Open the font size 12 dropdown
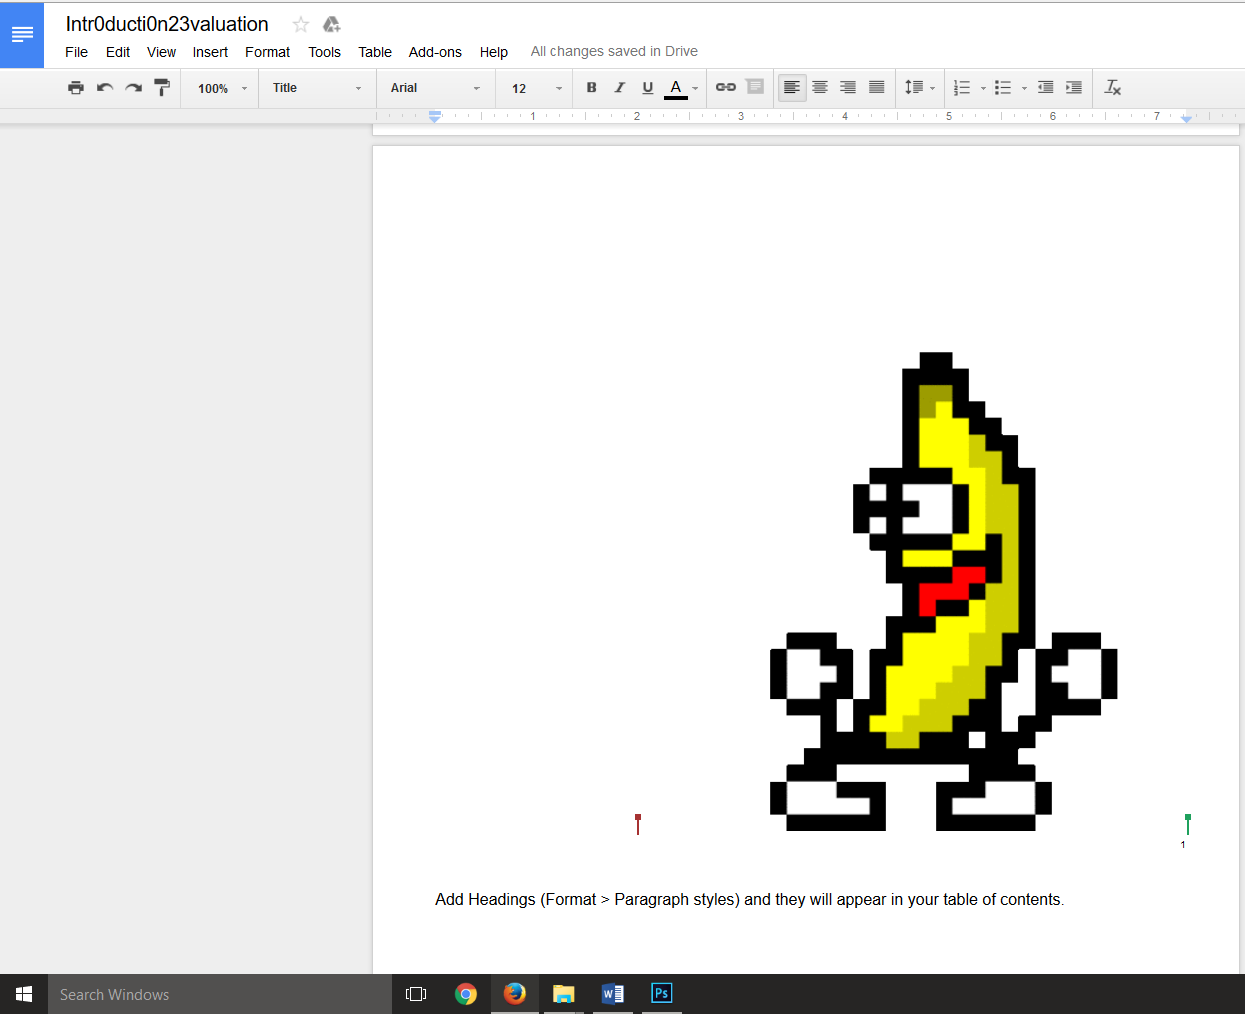Image resolution: width=1245 pixels, height=1014 pixels. click(x=536, y=89)
